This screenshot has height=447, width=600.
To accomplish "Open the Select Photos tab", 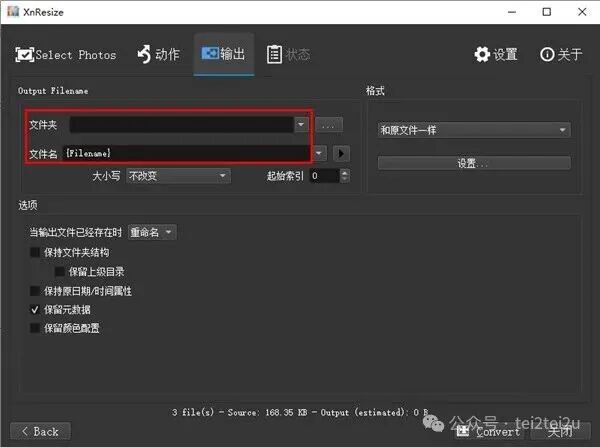I will click(65, 55).
